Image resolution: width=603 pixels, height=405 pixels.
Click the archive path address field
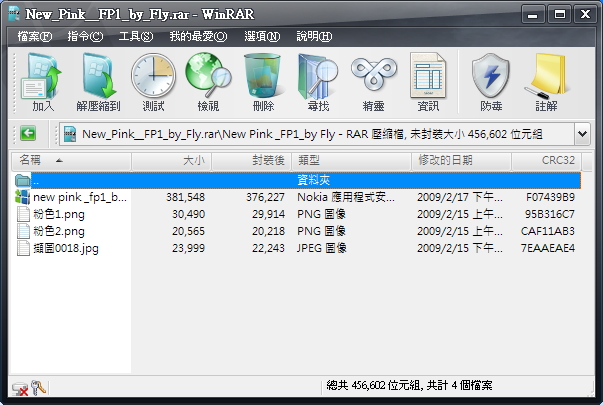pos(317,134)
